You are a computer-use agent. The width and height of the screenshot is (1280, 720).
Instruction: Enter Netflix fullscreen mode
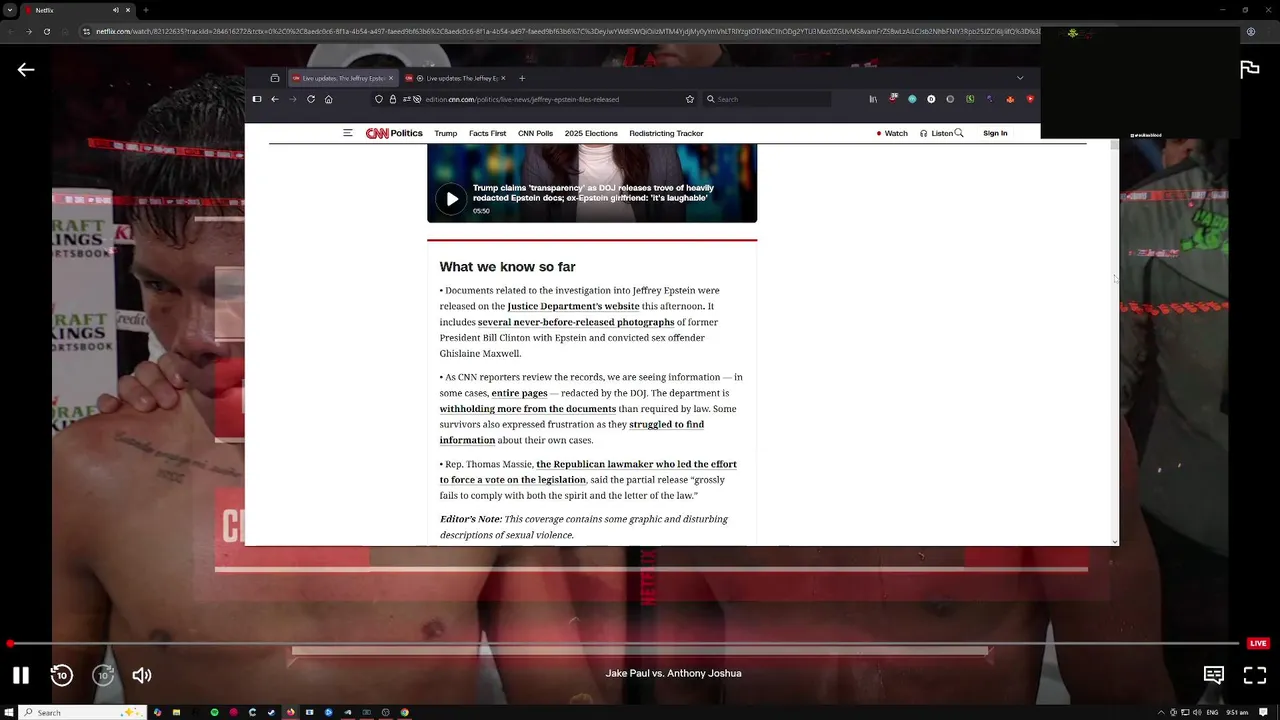coord(1255,675)
